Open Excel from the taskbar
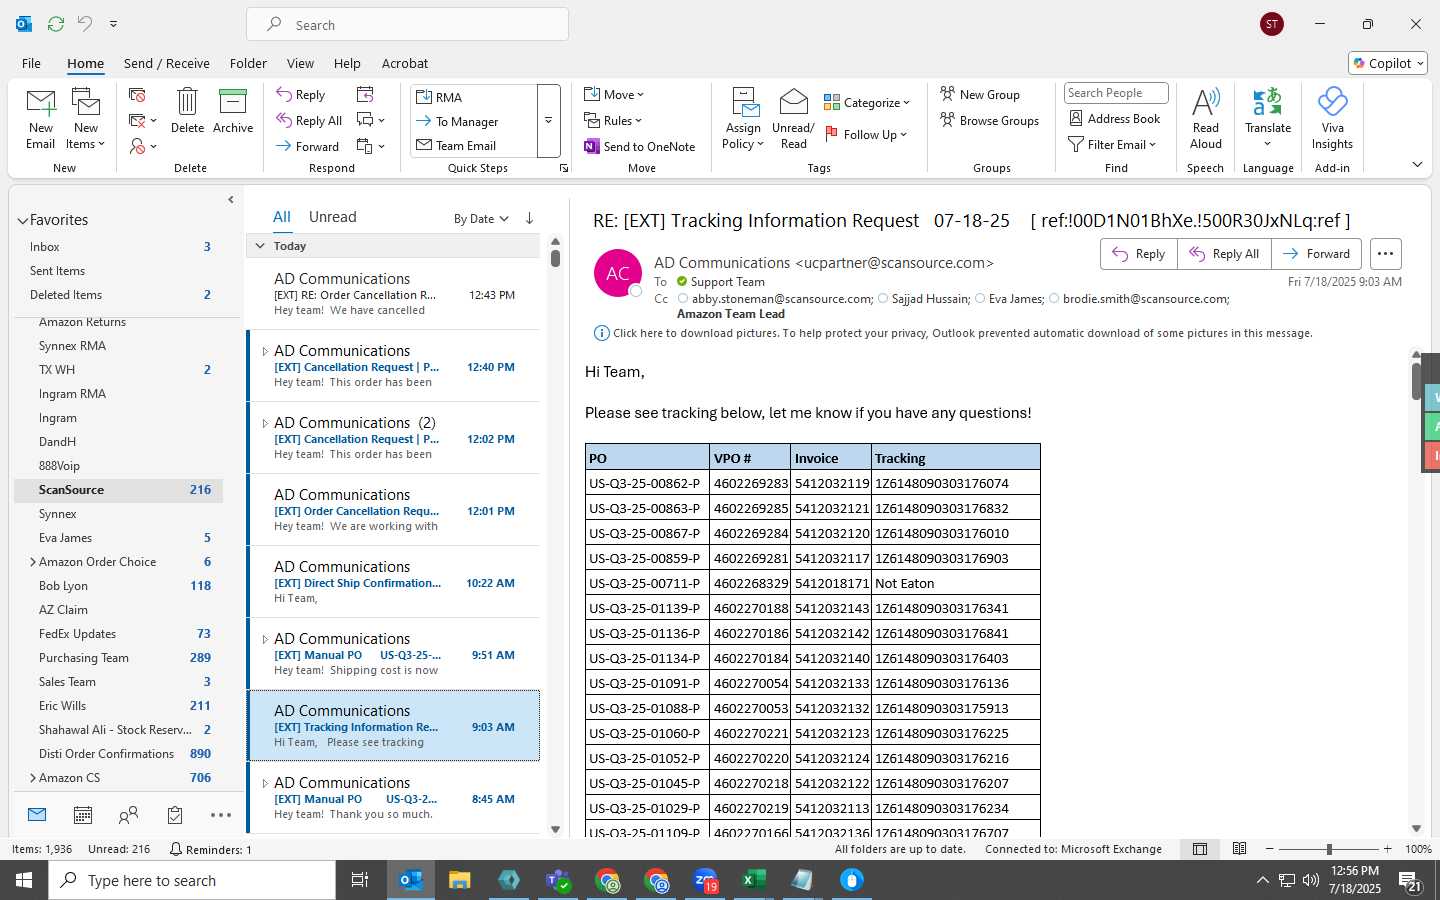1440x900 pixels. click(754, 880)
